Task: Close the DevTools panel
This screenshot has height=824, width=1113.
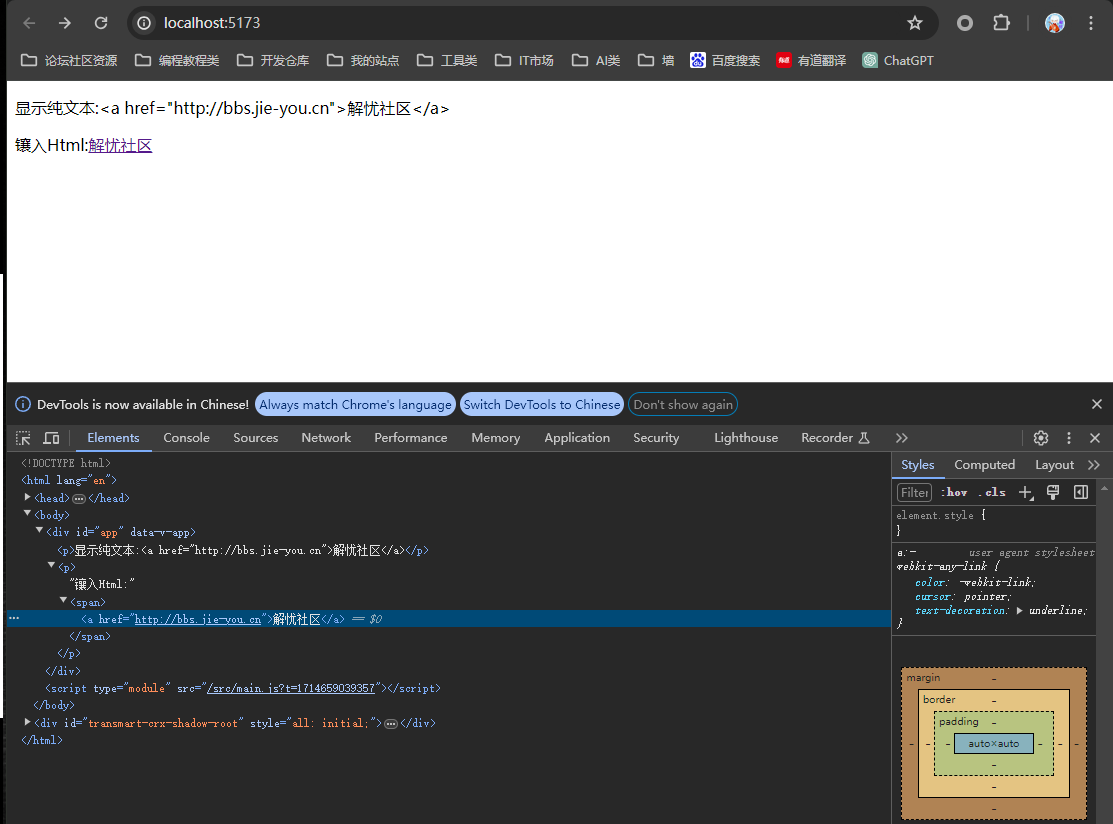Action: [x=1095, y=438]
